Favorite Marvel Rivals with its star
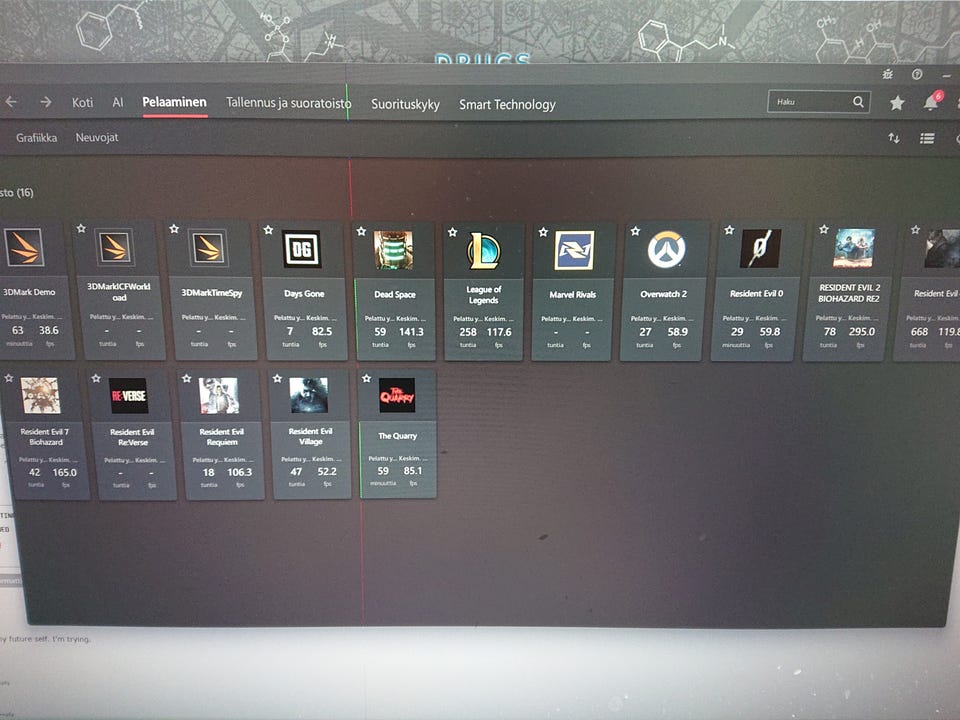This screenshot has height=720, width=960. [x=543, y=232]
